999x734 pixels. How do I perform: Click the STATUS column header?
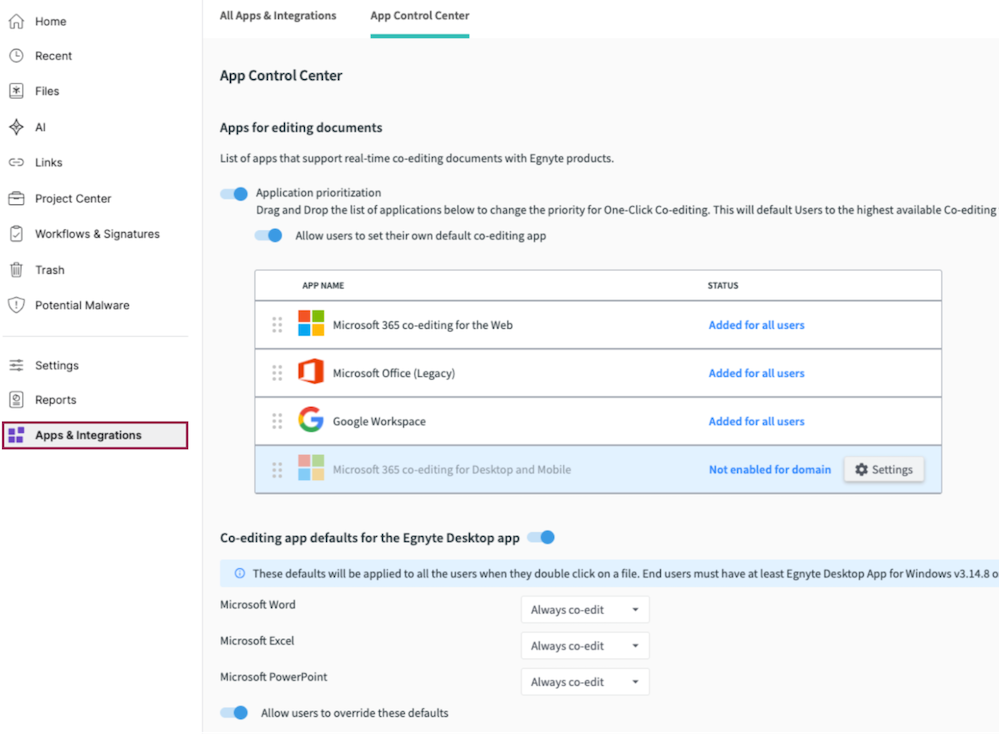tap(722, 285)
